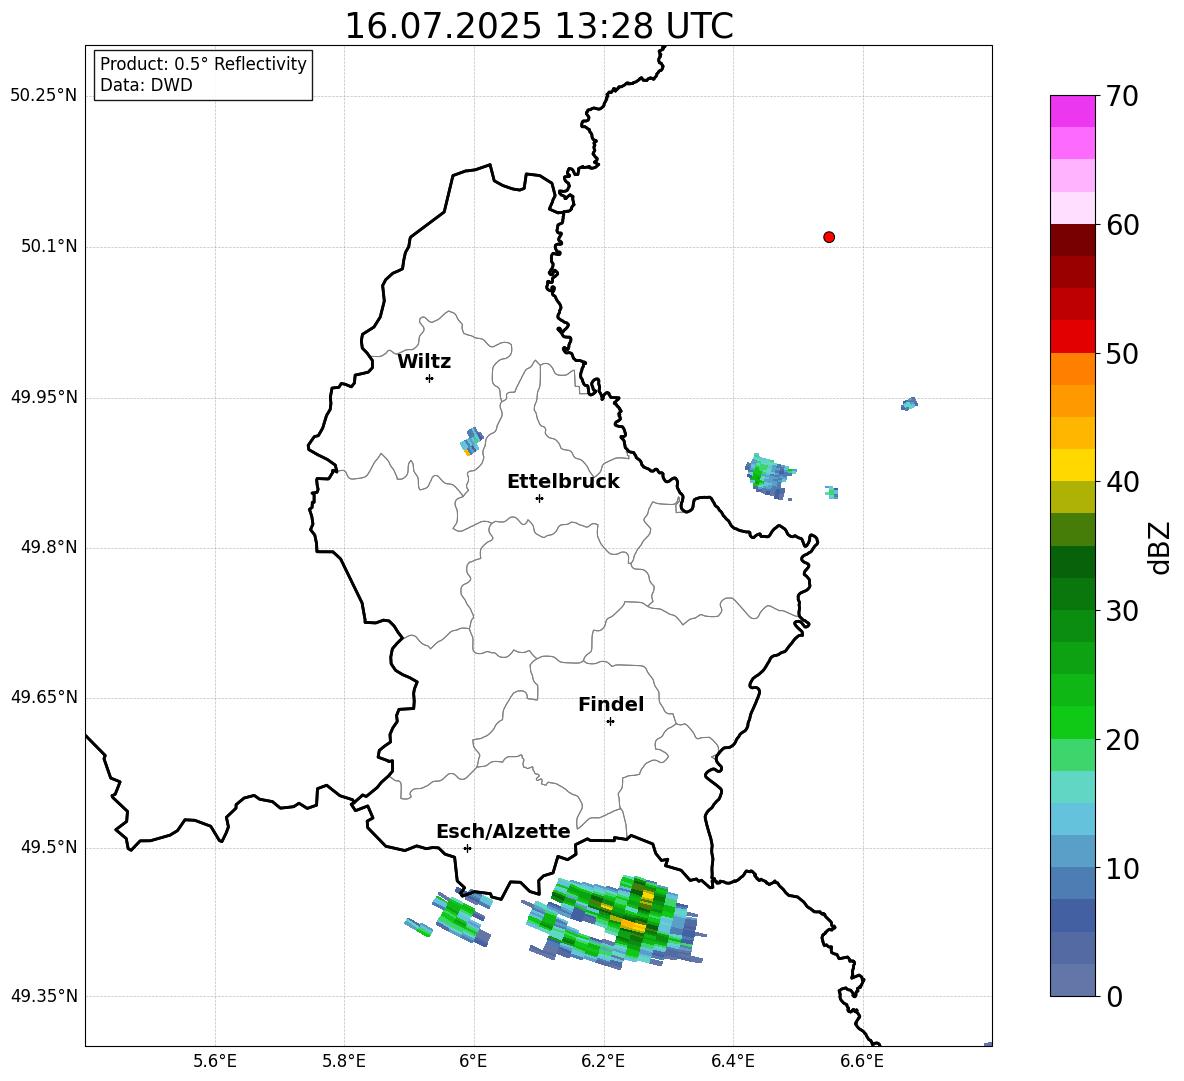Click the Product: 0.5° Reflectivity text

pyautogui.click(x=203, y=64)
